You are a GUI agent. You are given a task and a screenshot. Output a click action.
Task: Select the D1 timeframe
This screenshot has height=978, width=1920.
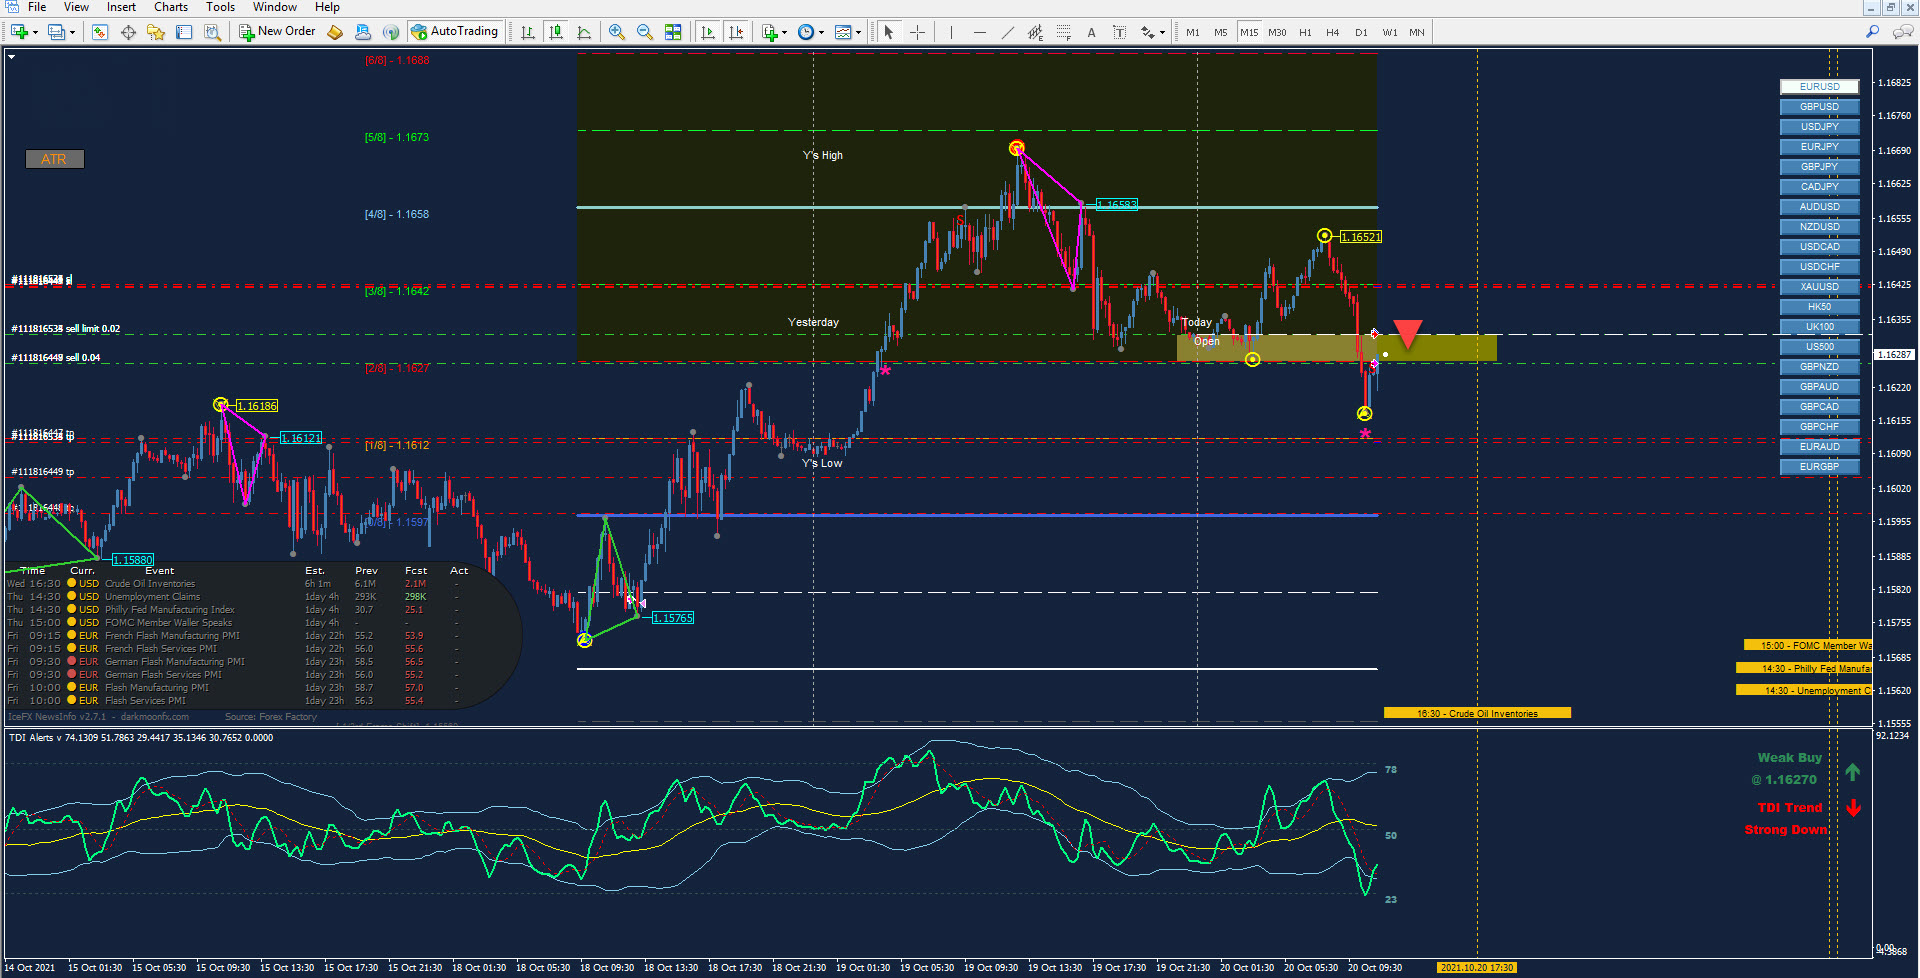click(x=1361, y=32)
